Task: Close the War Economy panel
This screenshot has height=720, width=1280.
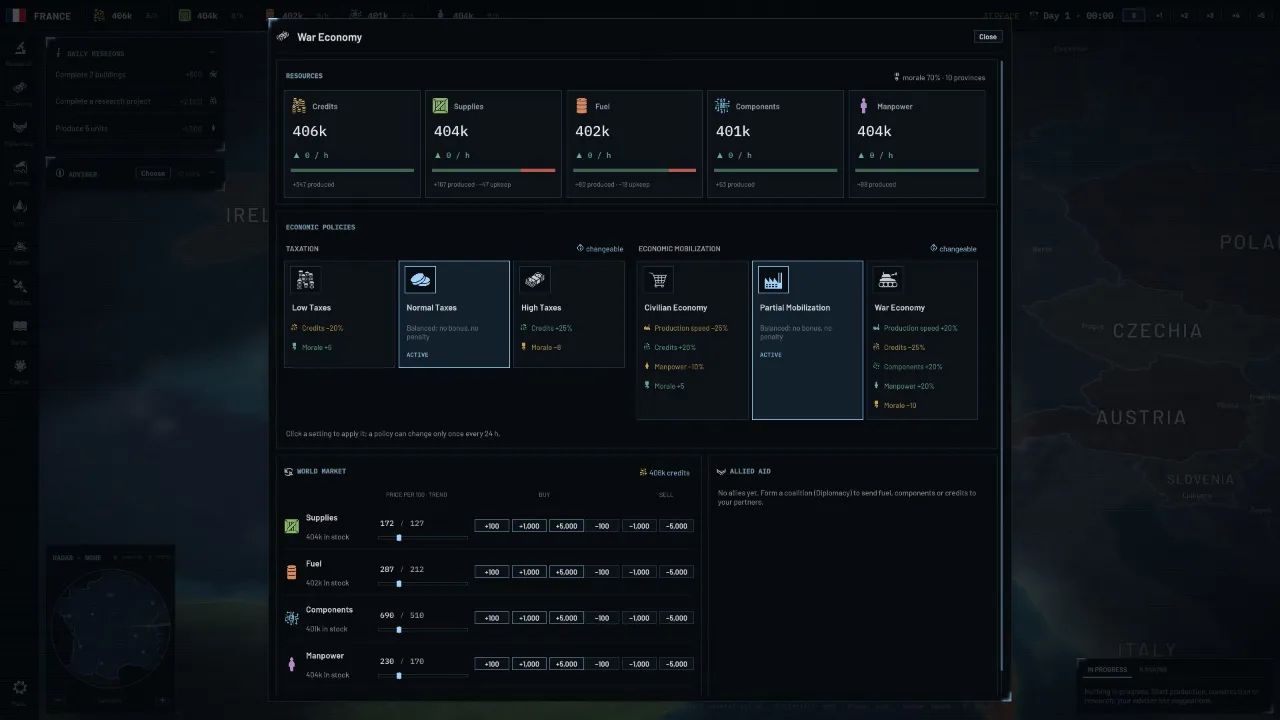Action: point(988,37)
